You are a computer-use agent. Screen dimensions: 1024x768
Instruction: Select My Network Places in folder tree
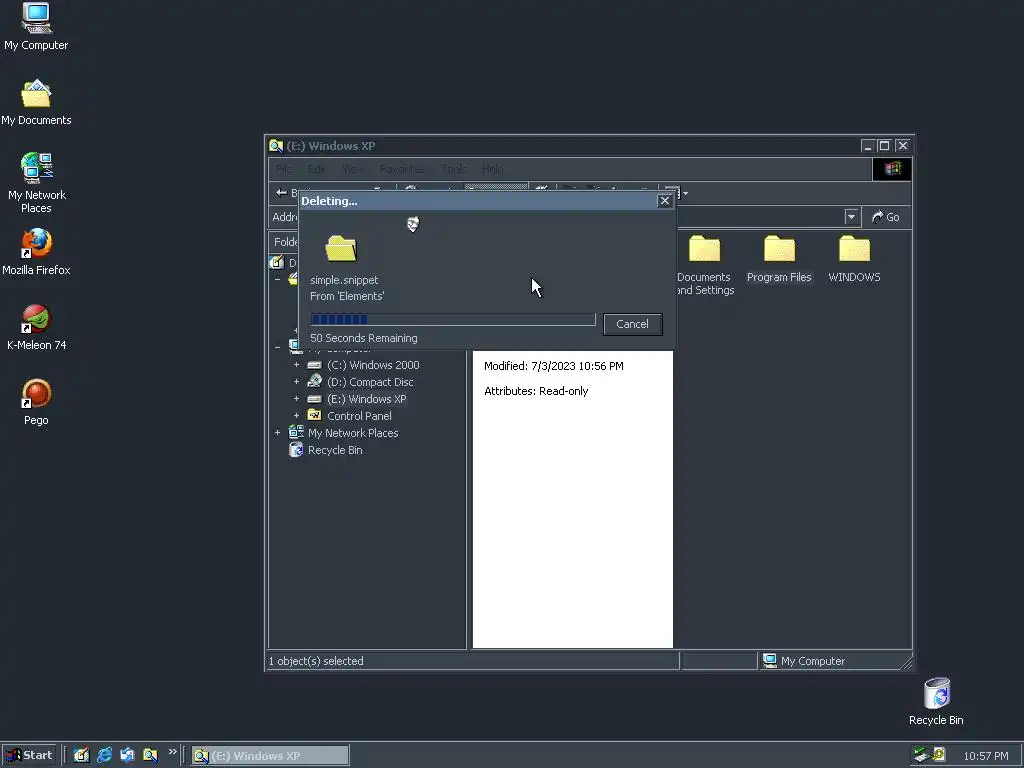pyautogui.click(x=353, y=433)
